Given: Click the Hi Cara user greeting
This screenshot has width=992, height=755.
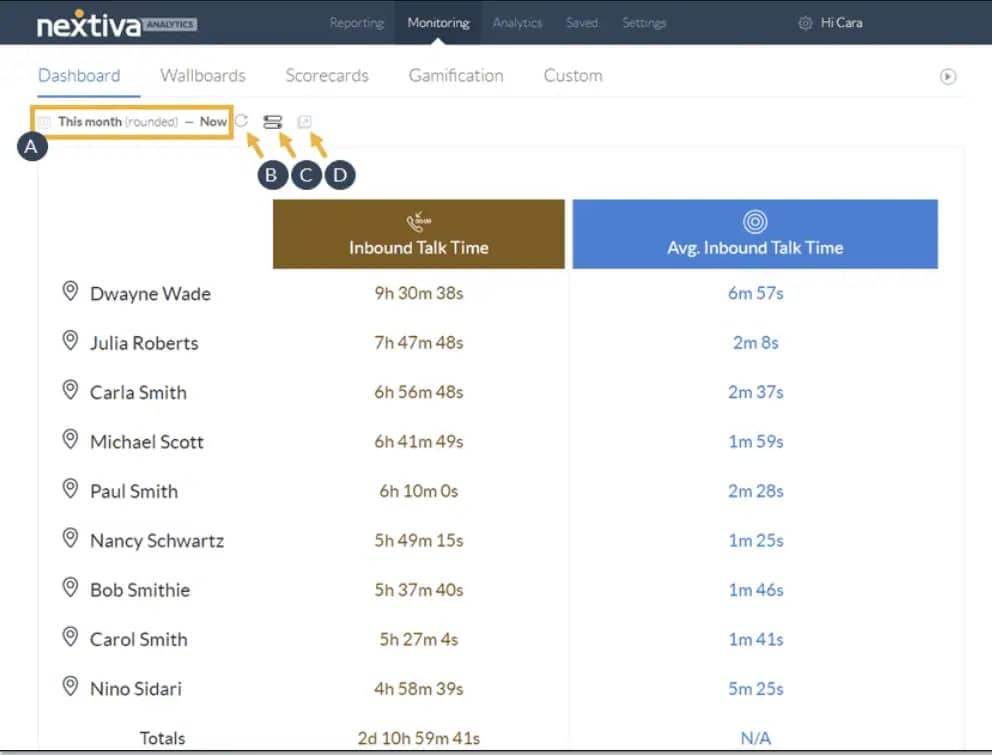Looking at the screenshot, I should click(x=841, y=23).
